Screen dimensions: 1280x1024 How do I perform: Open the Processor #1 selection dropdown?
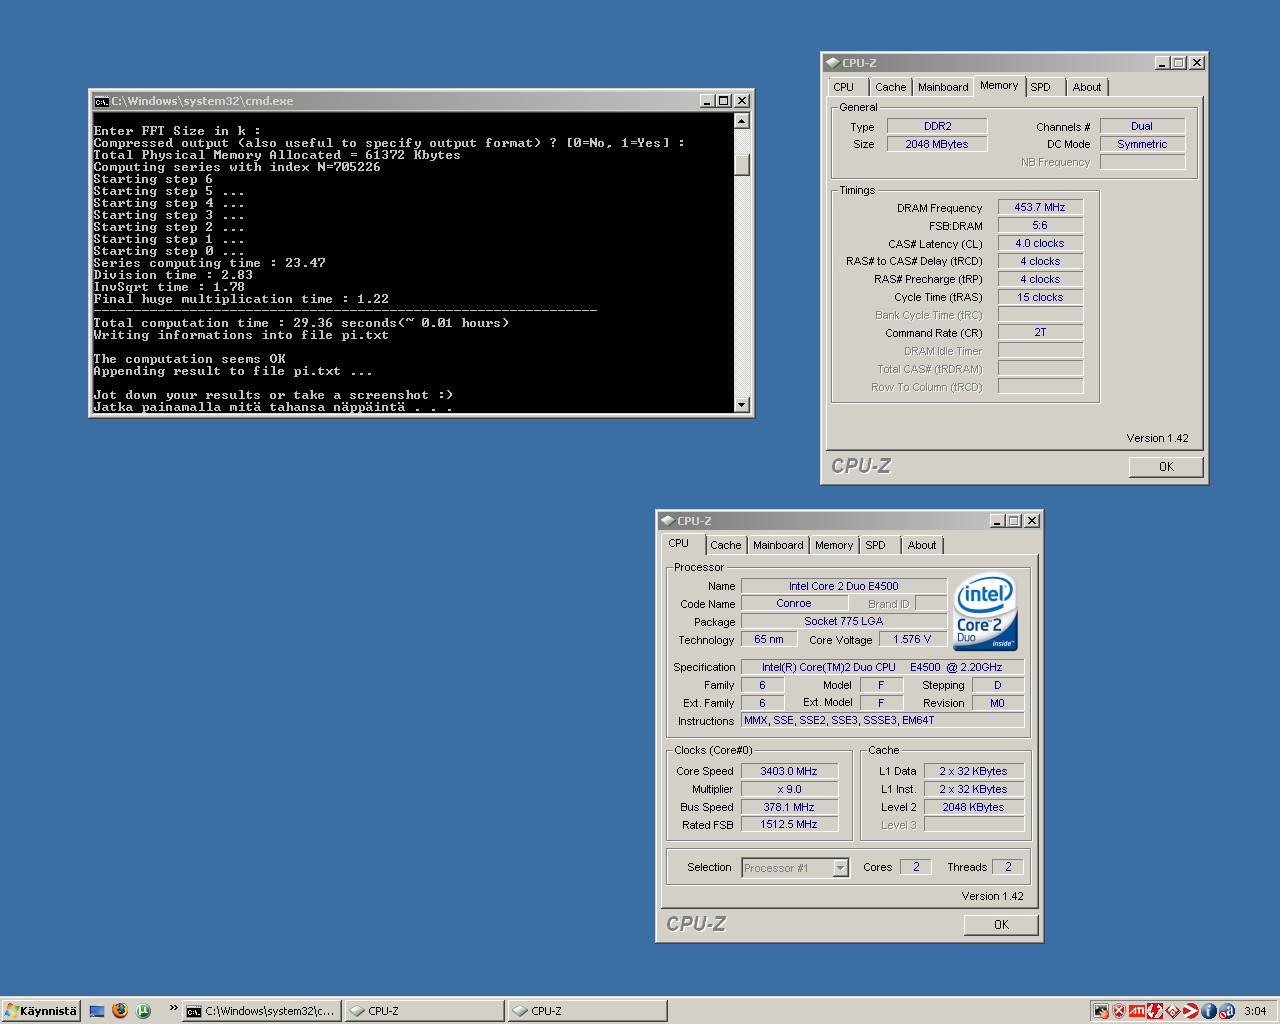841,868
